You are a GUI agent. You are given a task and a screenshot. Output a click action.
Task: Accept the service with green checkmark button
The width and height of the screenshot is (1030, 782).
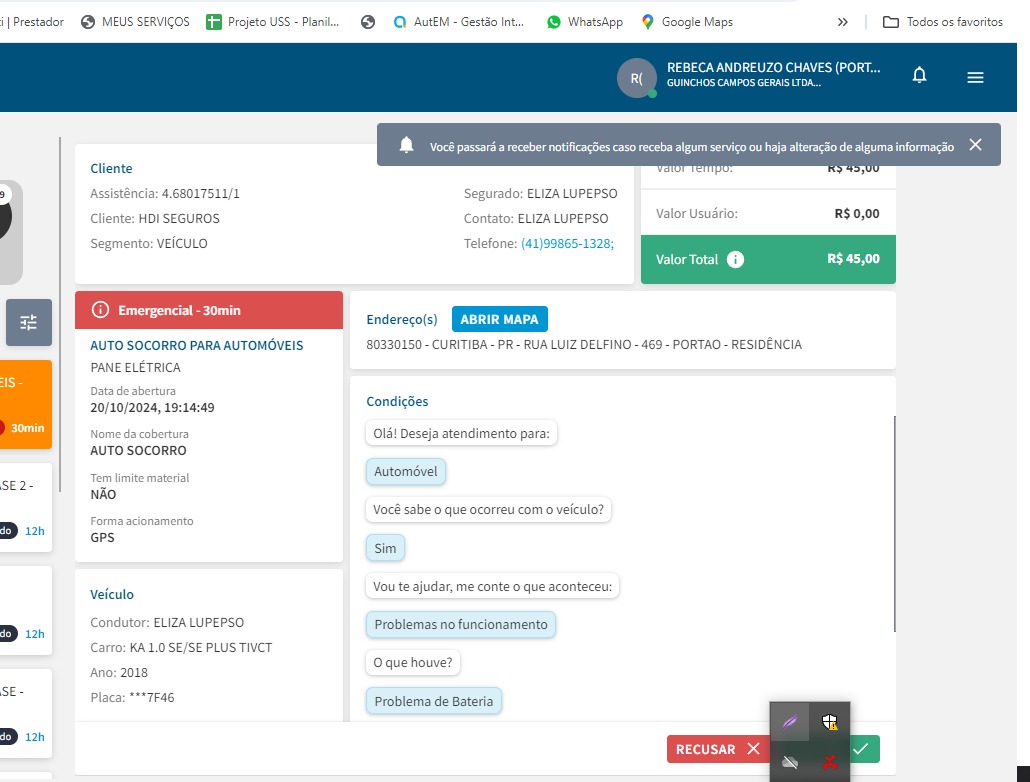pyautogui.click(x=864, y=749)
